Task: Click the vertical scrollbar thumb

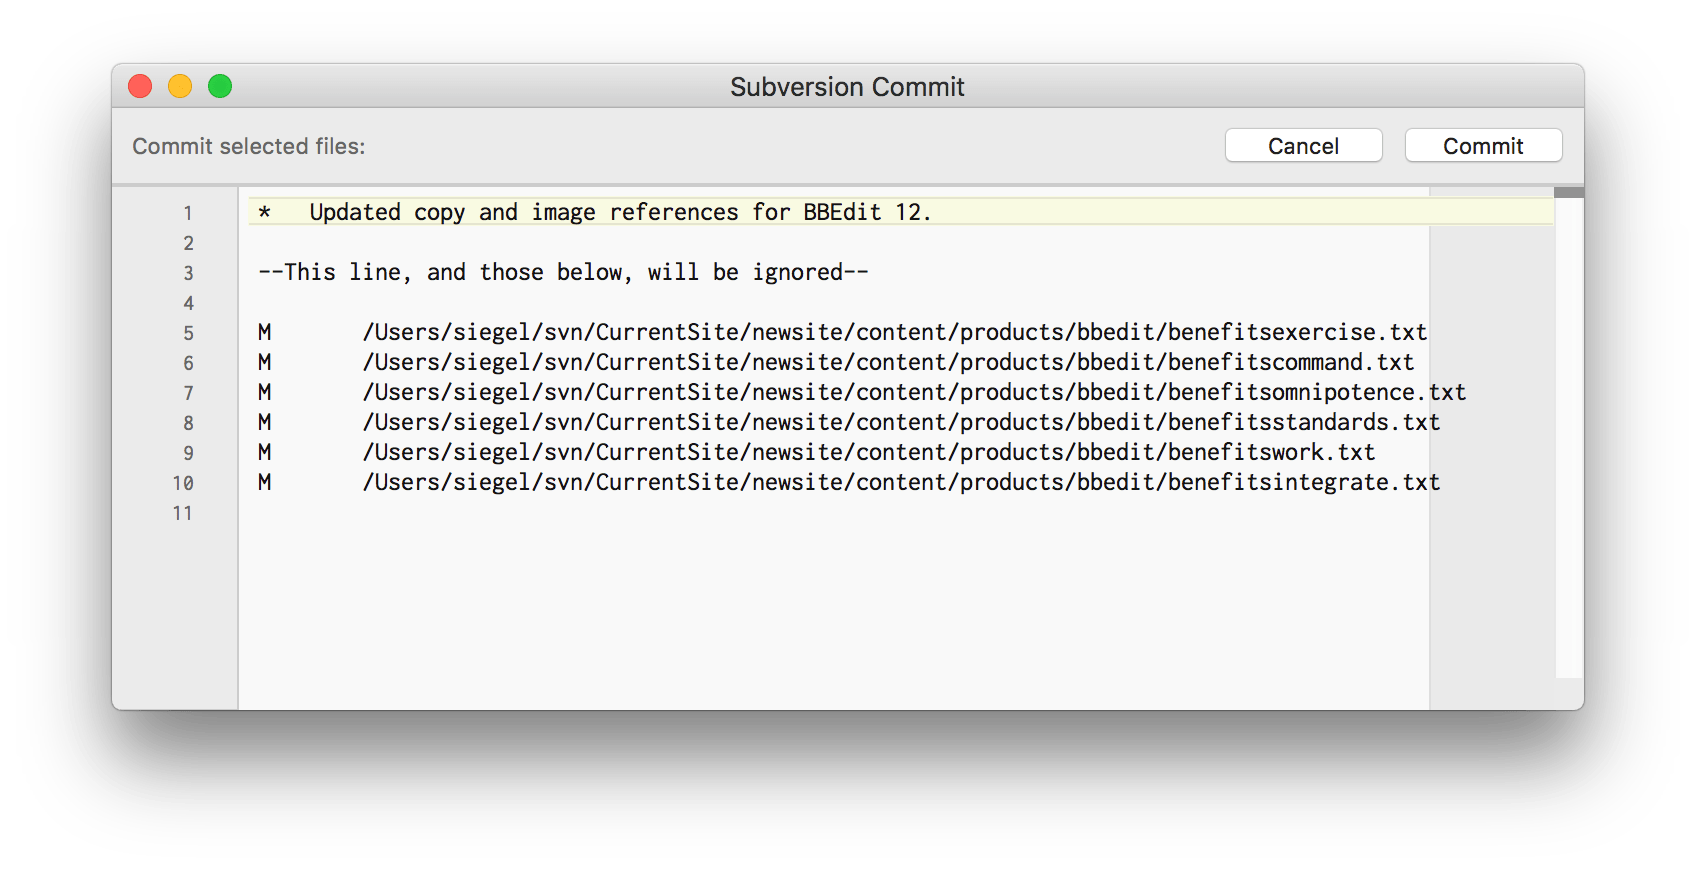Action: pyautogui.click(x=1569, y=192)
